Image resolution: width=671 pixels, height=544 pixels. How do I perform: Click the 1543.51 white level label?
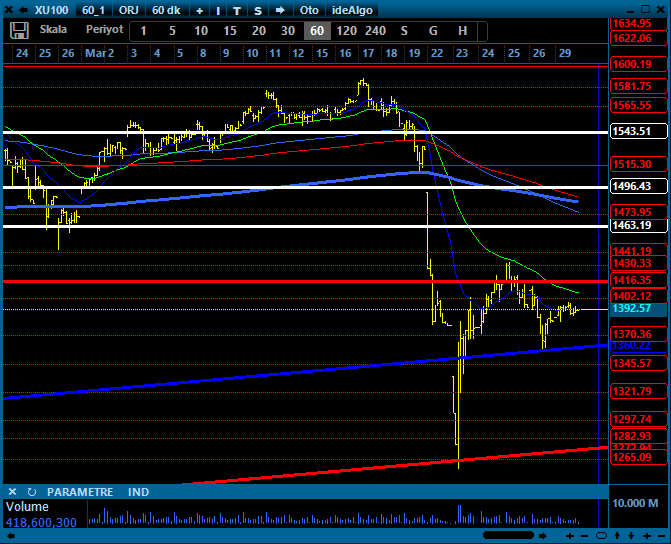(638, 131)
